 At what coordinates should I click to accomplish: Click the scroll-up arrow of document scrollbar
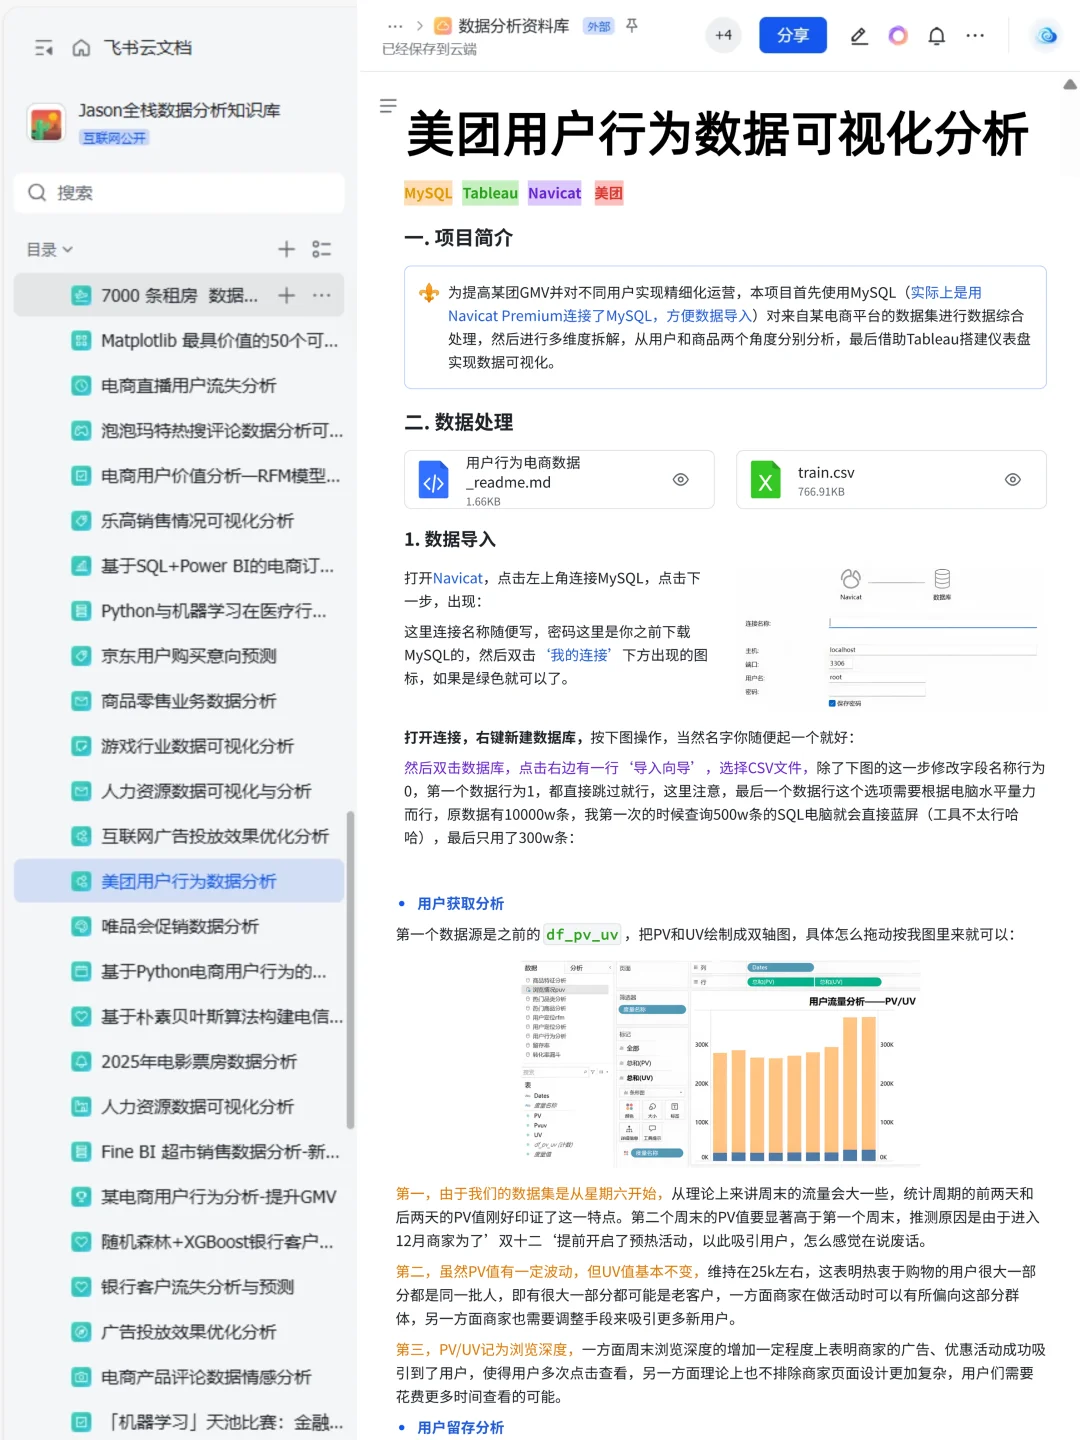pyautogui.click(x=1070, y=85)
